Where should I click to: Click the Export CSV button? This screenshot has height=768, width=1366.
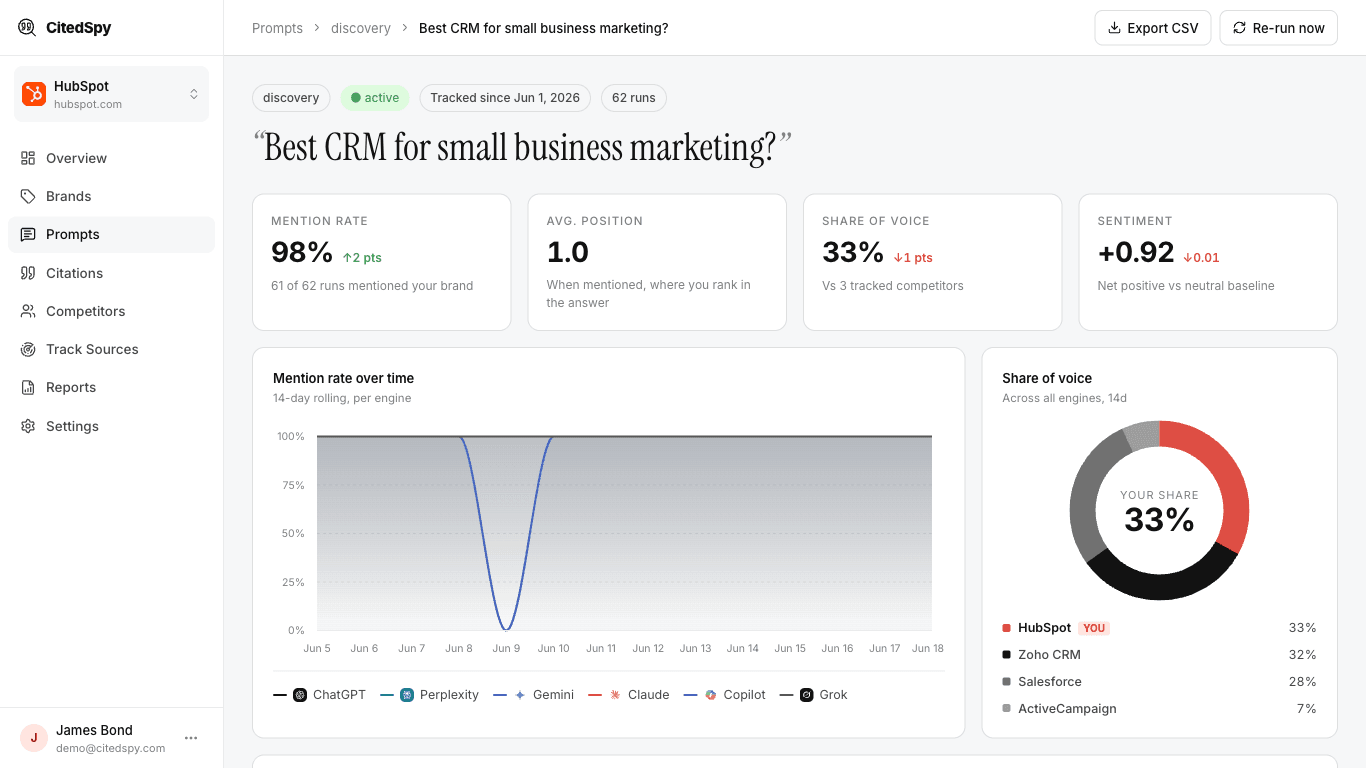(x=1153, y=28)
